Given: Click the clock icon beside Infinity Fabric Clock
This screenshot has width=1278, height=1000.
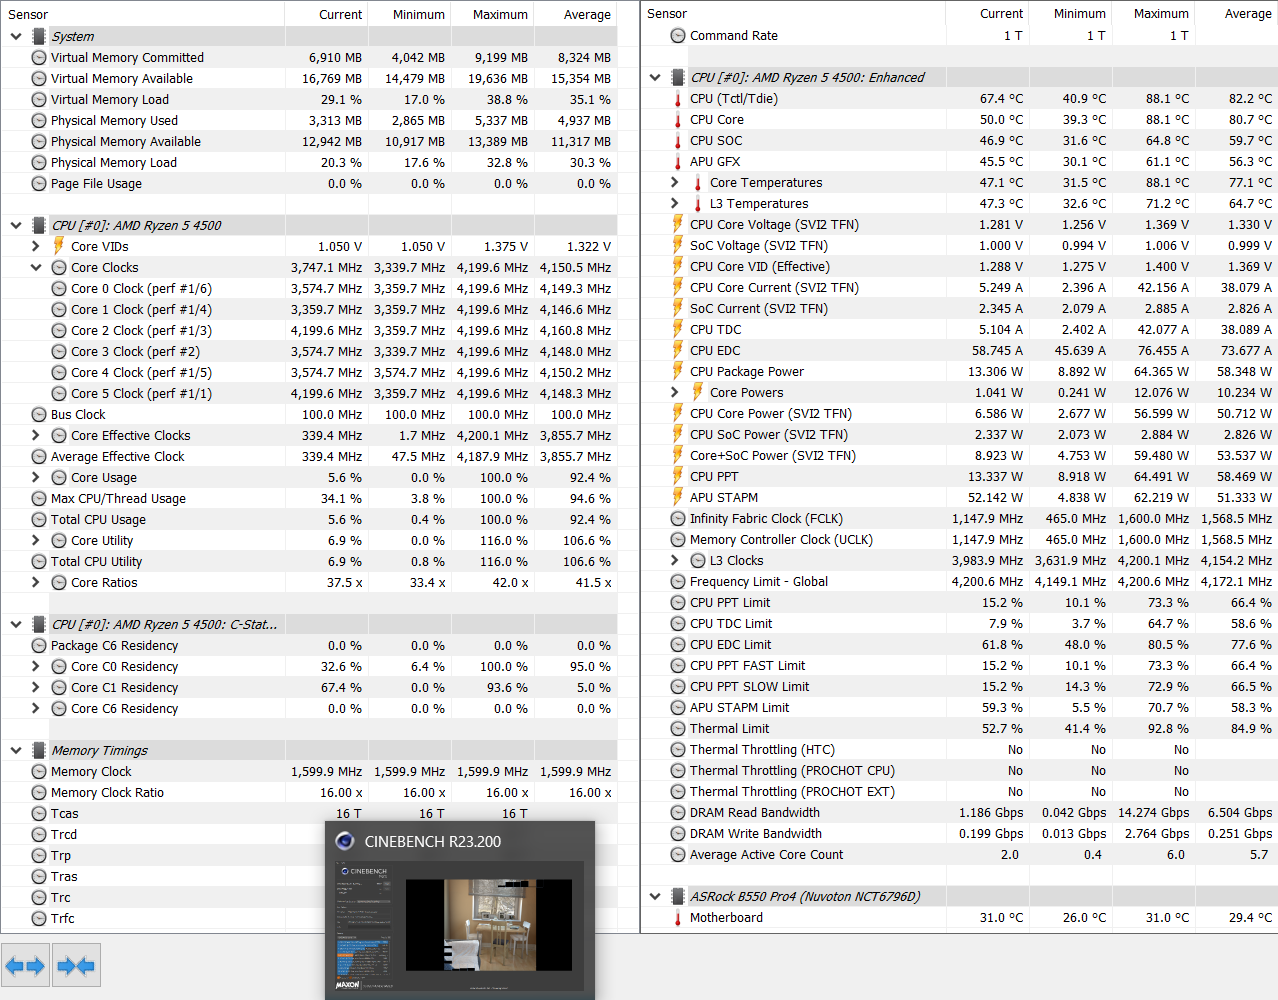Looking at the screenshot, I should [x=678, y=518].
